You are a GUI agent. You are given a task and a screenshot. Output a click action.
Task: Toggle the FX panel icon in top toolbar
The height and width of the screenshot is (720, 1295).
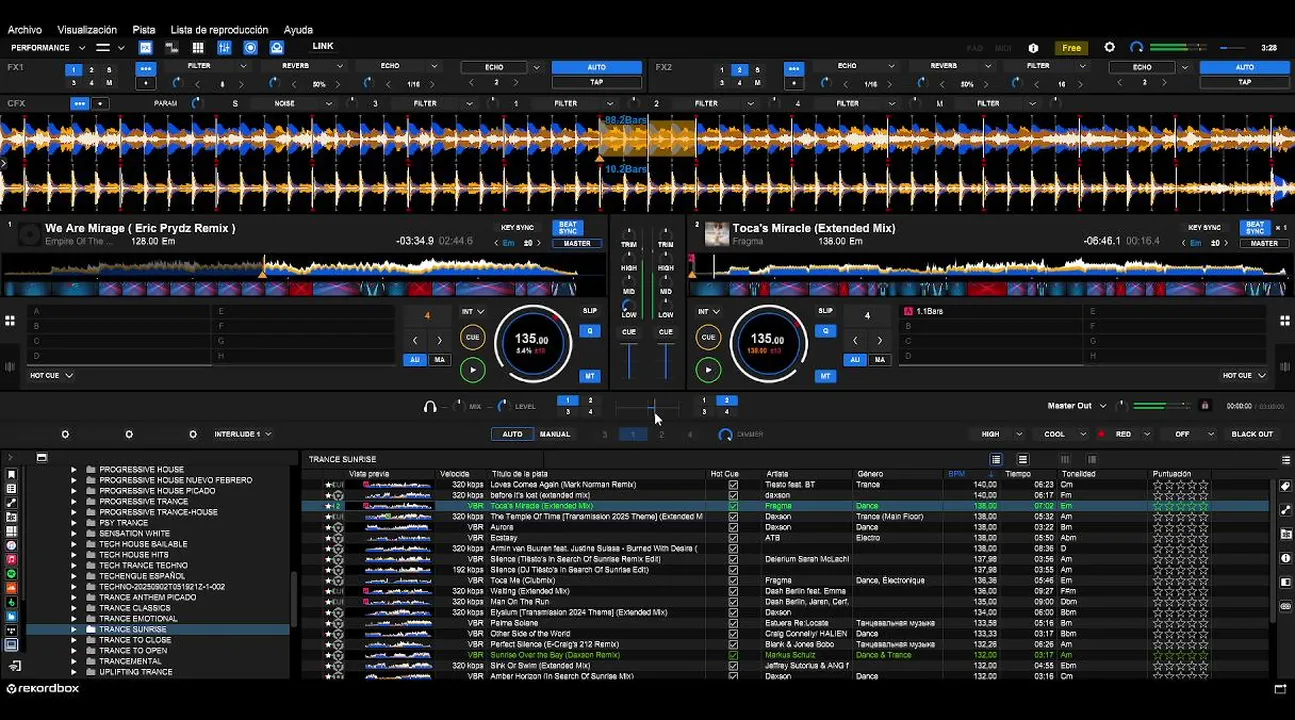coord(146,47)
